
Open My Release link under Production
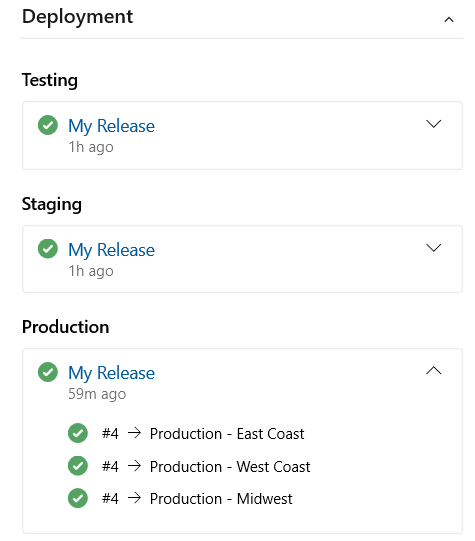point(111,373)
